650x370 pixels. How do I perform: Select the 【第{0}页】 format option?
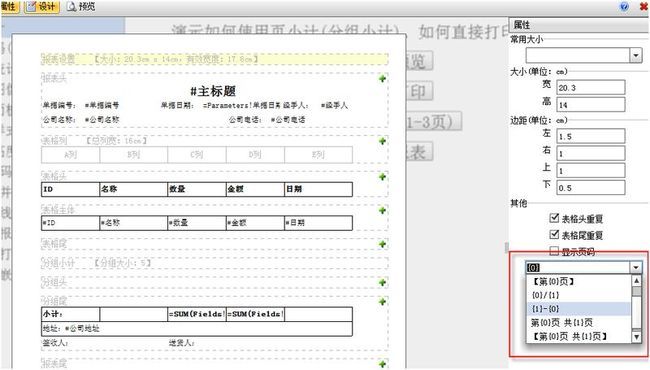pos(578,282)
